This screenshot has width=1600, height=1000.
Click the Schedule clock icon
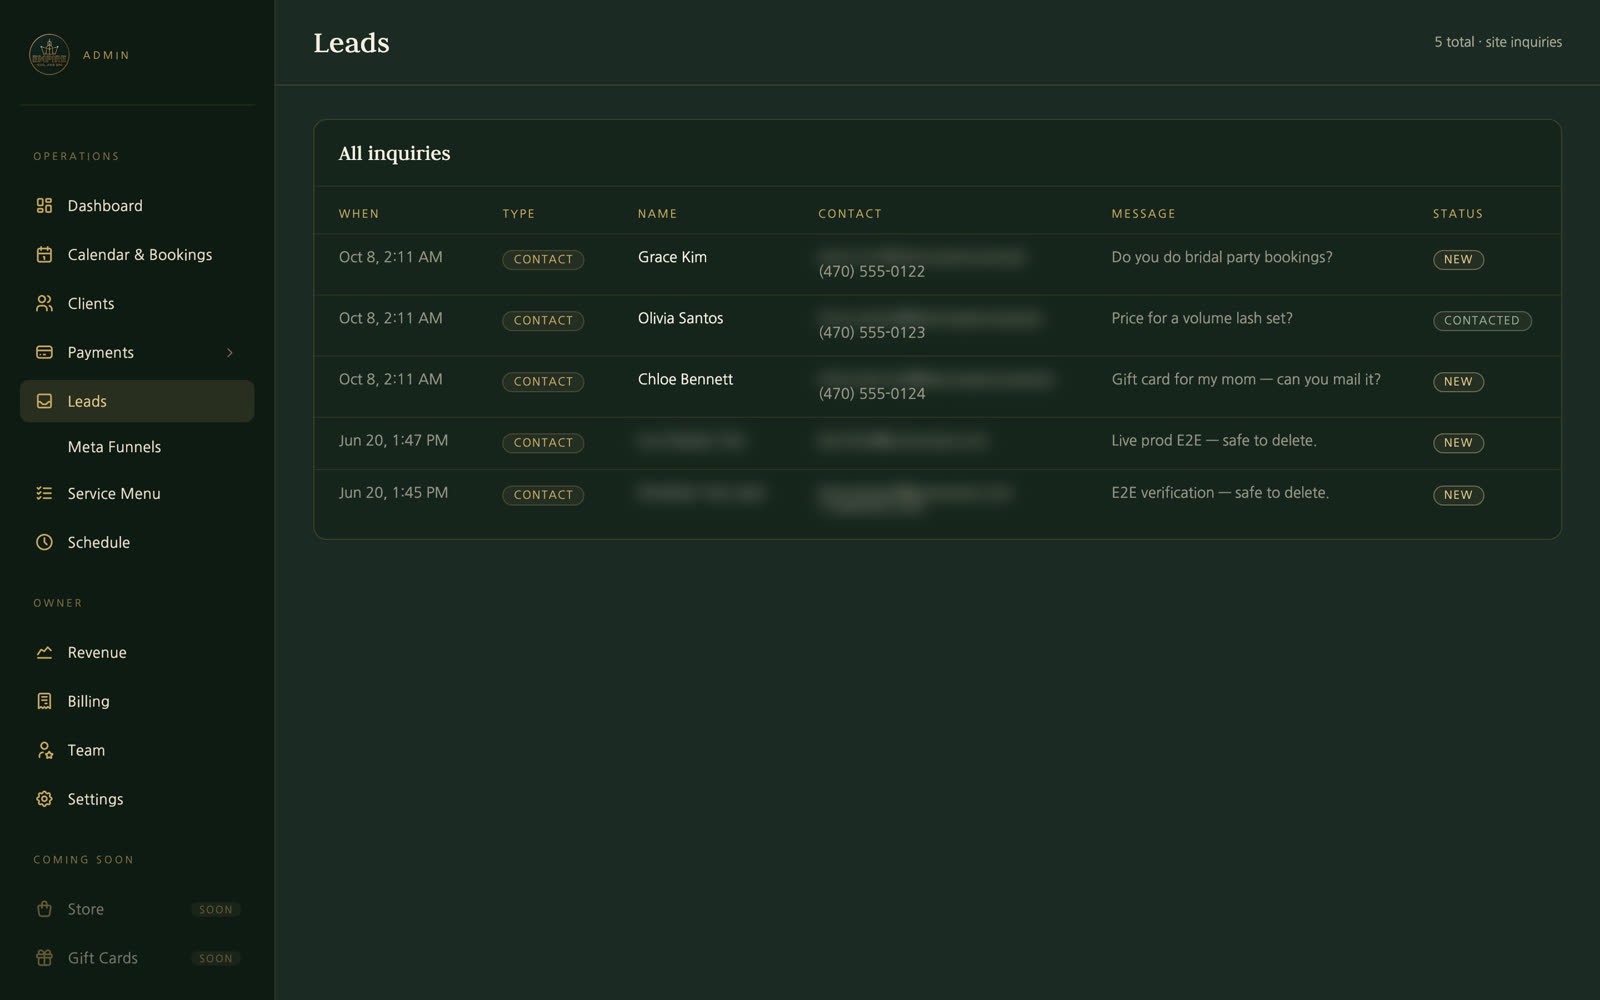click(x=44, y=543)
